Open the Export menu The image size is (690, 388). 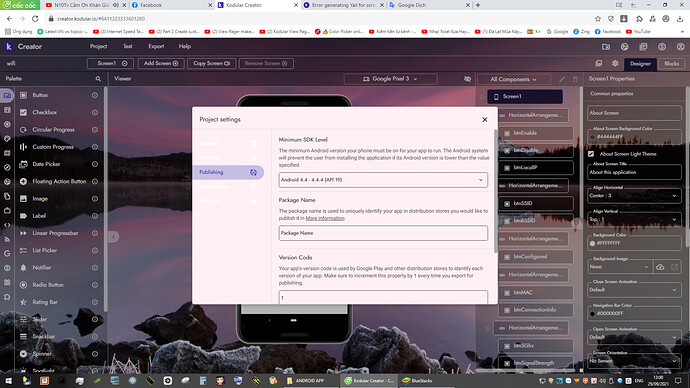click(156, 46)
